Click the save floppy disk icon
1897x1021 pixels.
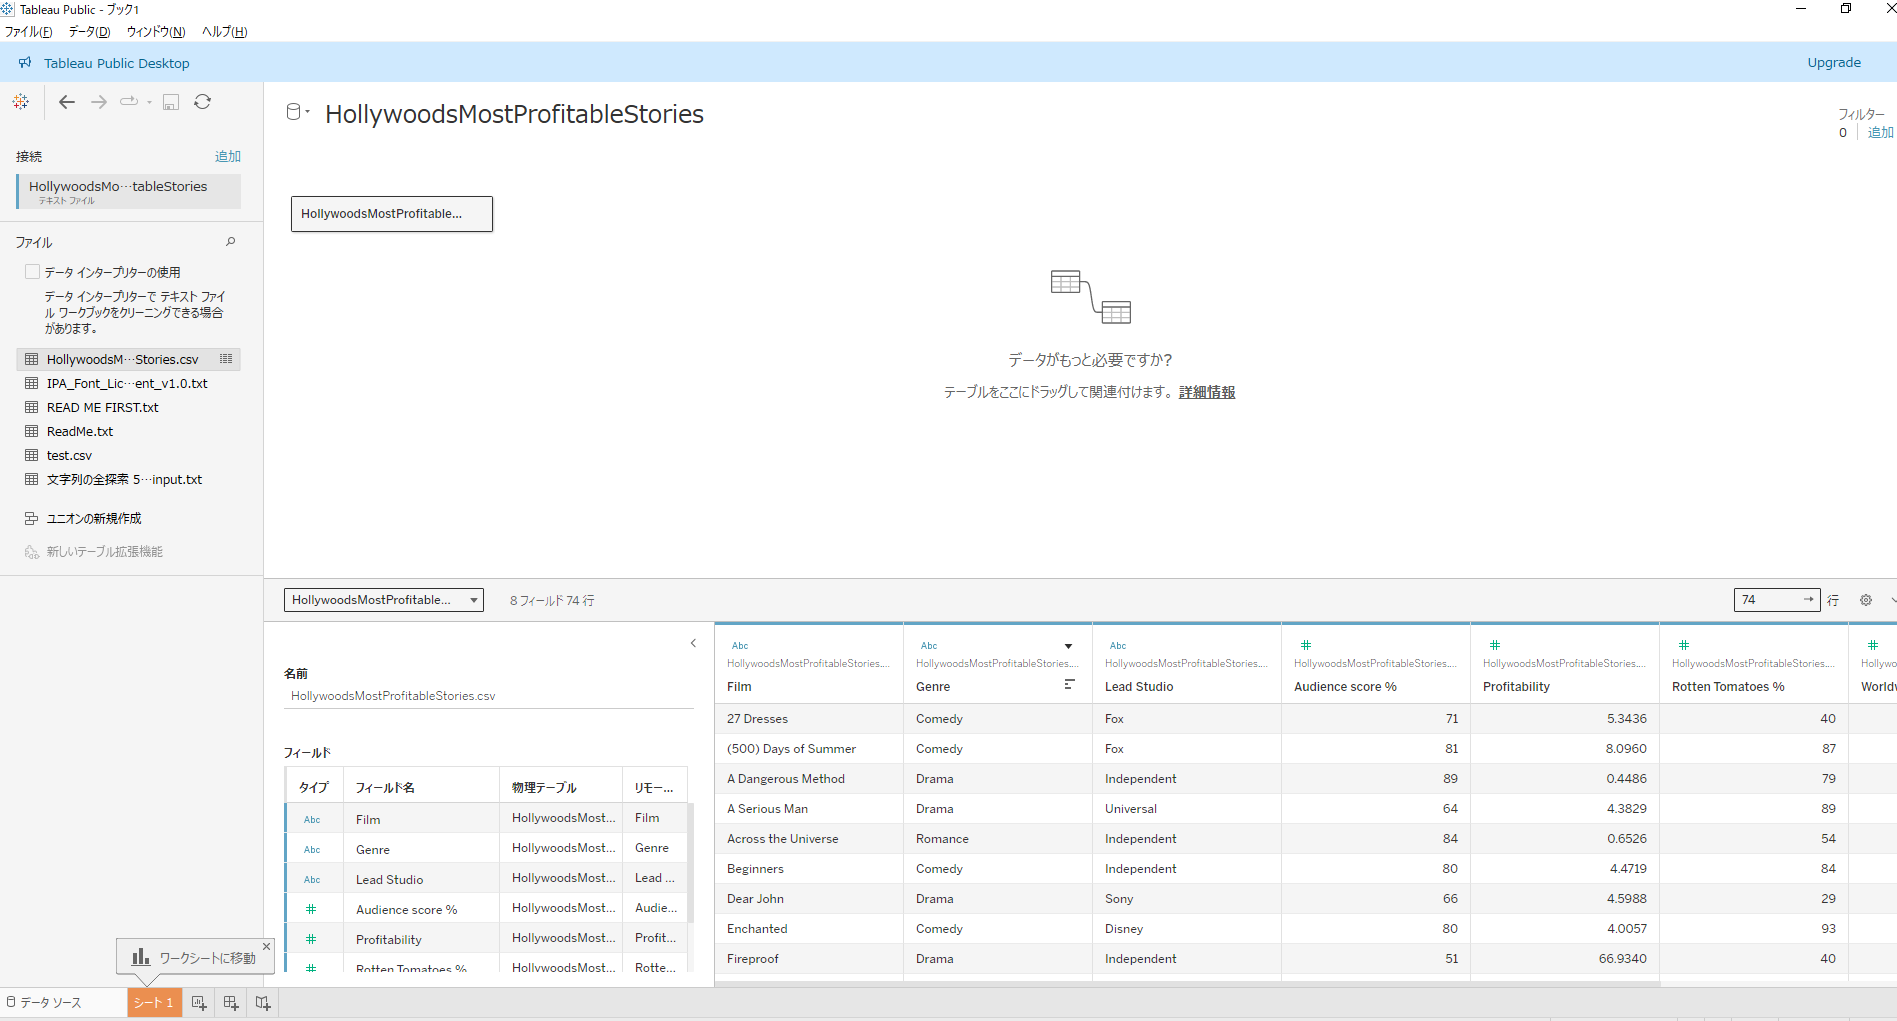click(171, 102)
